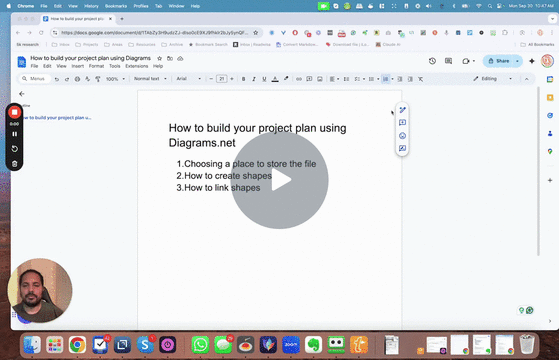Click the Menus search field

click(34, 78)
